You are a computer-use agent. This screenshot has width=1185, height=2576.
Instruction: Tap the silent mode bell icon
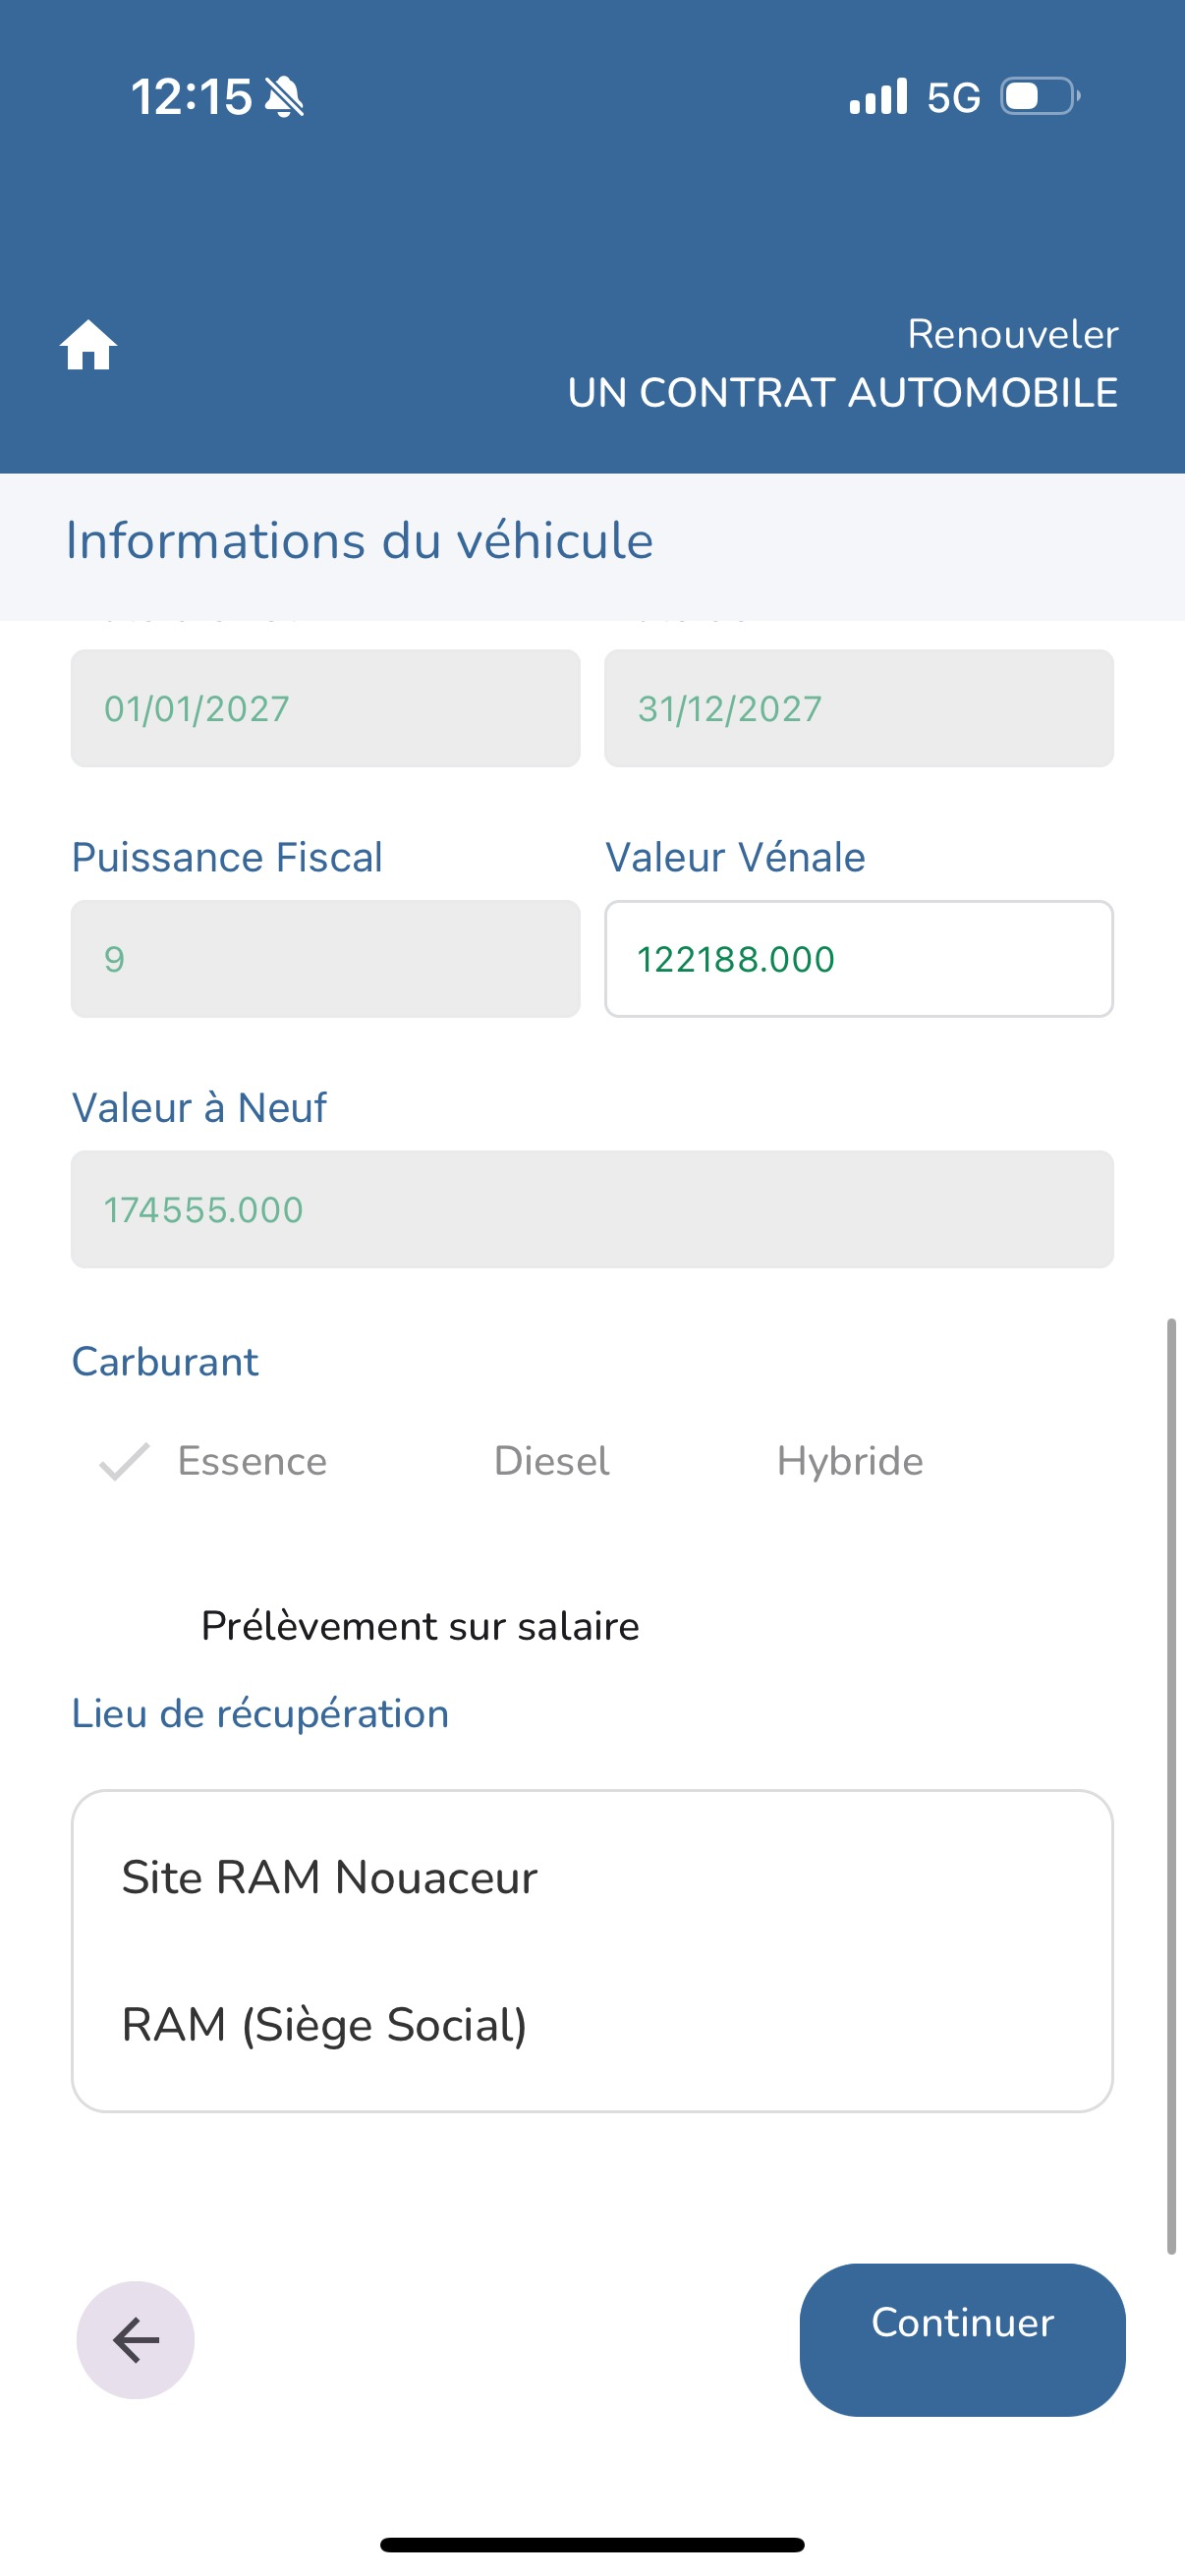tap(284, 97)
